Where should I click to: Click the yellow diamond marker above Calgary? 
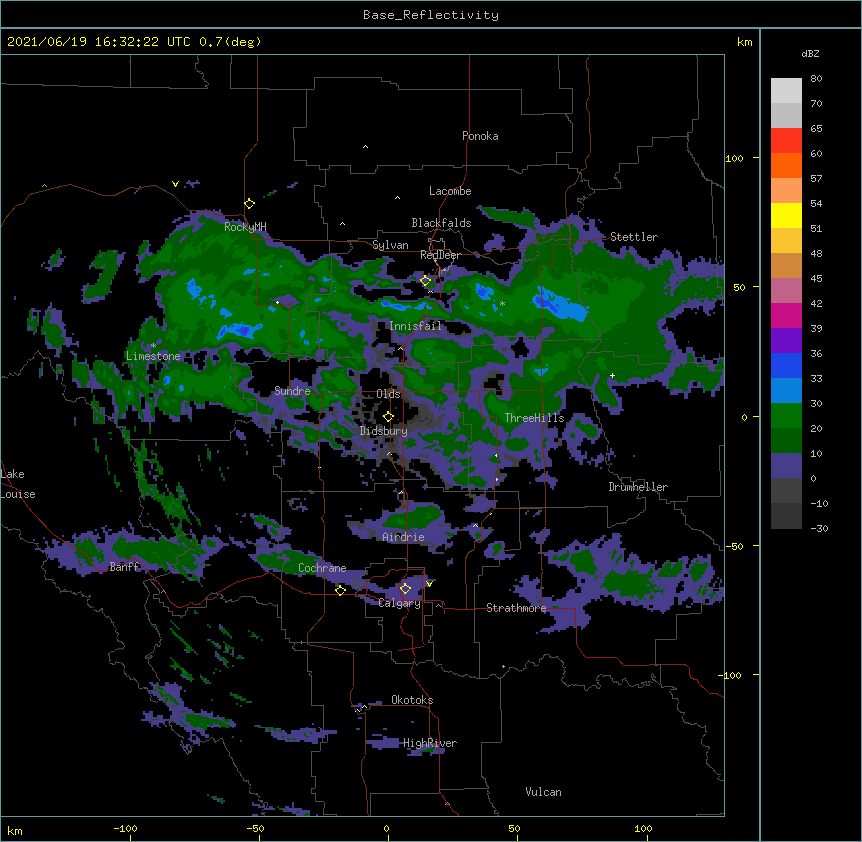pos(405,589)
